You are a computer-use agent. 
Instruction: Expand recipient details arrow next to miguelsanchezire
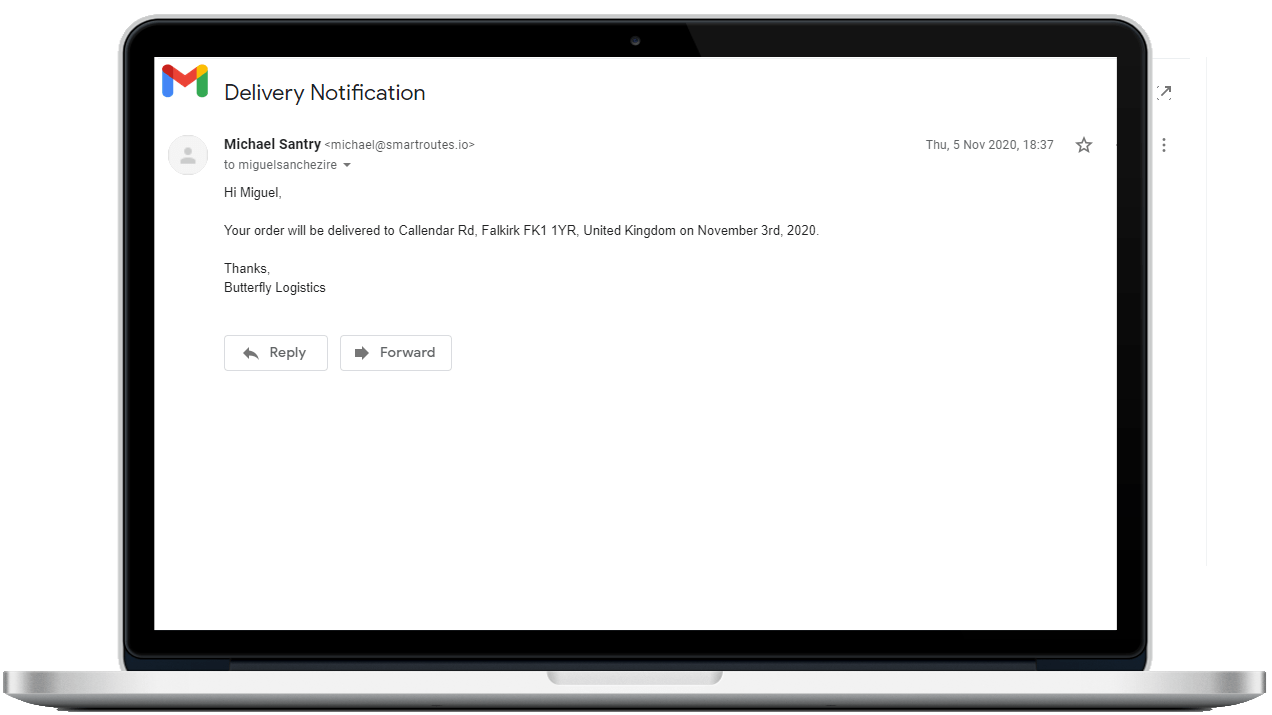pos(347,165)
